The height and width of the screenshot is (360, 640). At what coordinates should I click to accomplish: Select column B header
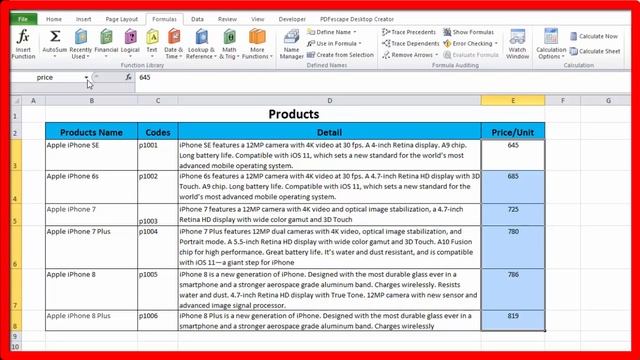coord(91,100)
